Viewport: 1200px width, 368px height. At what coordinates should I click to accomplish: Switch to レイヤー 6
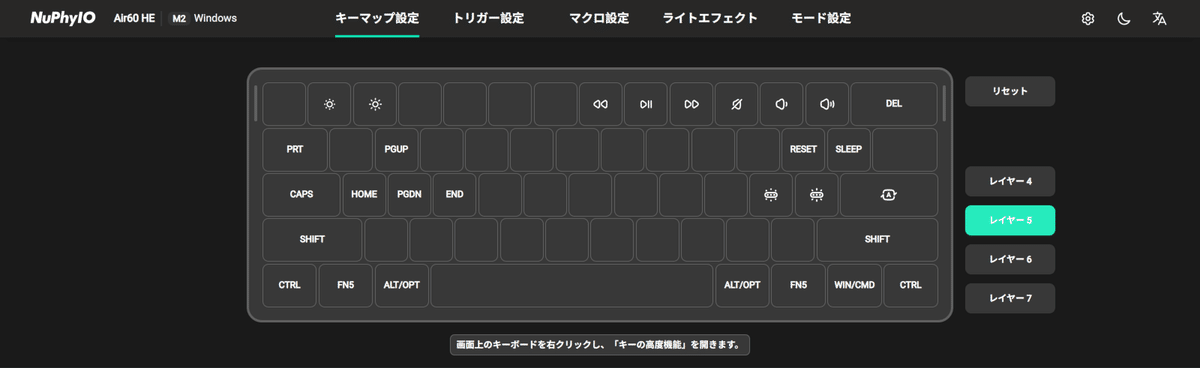pyautogui.click(x=1010, y=259)
